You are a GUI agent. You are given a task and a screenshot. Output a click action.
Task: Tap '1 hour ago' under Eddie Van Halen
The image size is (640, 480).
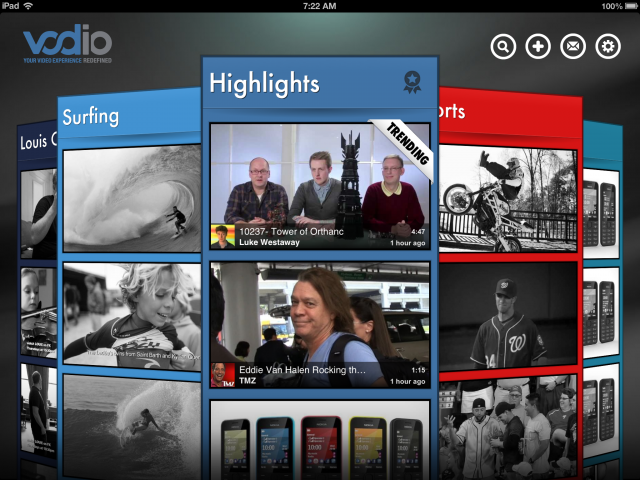click(x=408, y=382)
